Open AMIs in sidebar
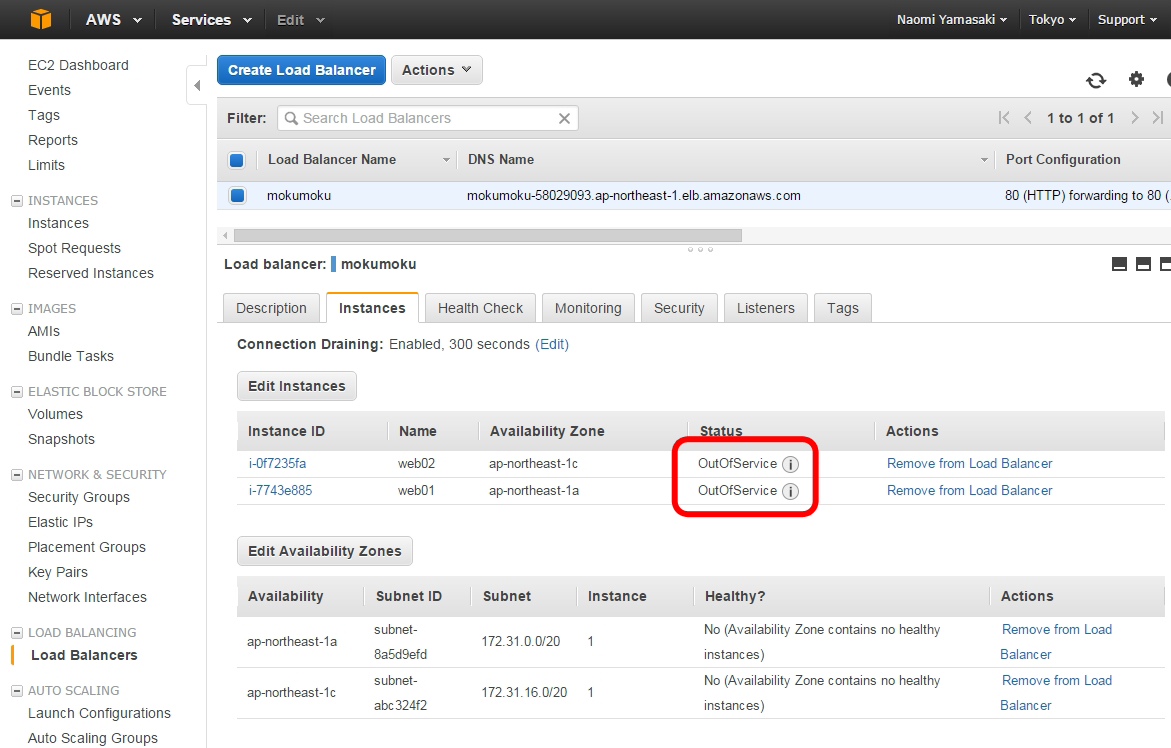1171x748 pixels. [x=44, y=331]
